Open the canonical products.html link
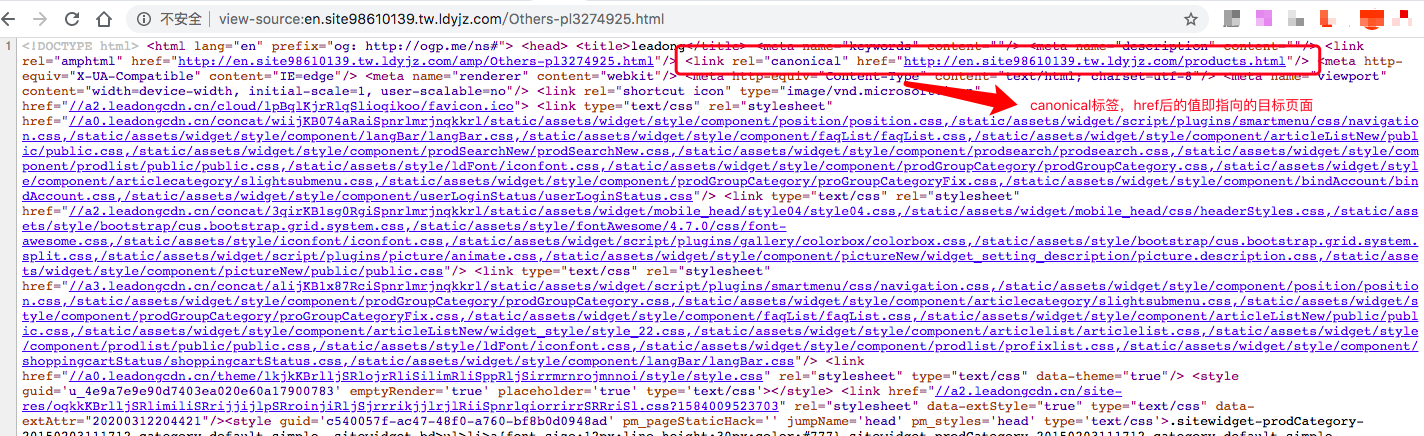The width and height of the screenshot is (1424, 436). coord(1094,61)
